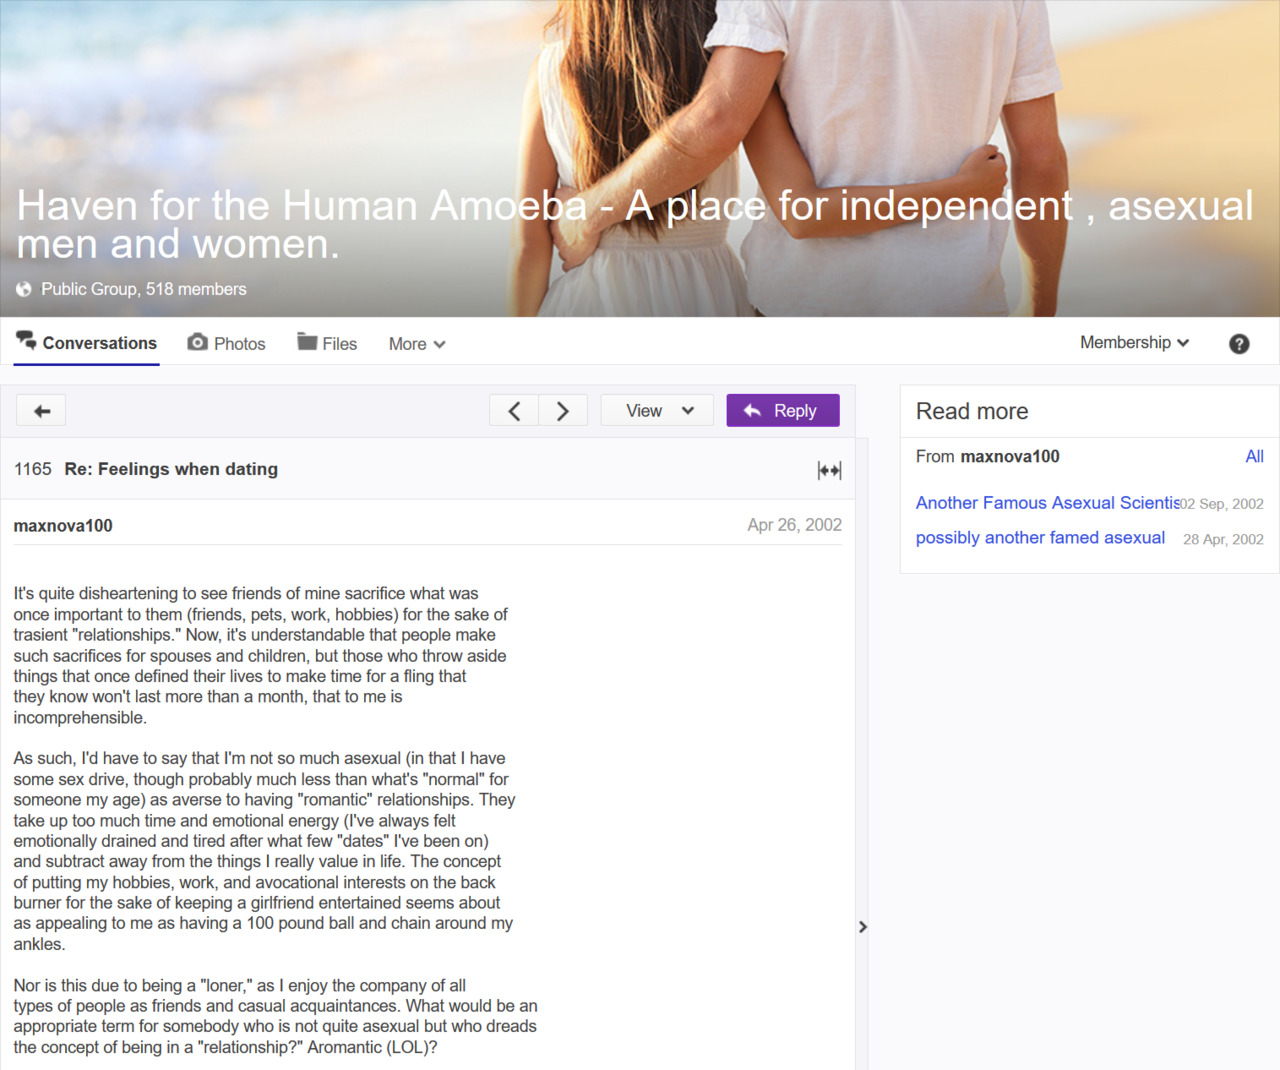This screenshot has width=1280, height=1070.
Task: Click the message date Apr 26, 2002
Action: [x=794, y=525]
